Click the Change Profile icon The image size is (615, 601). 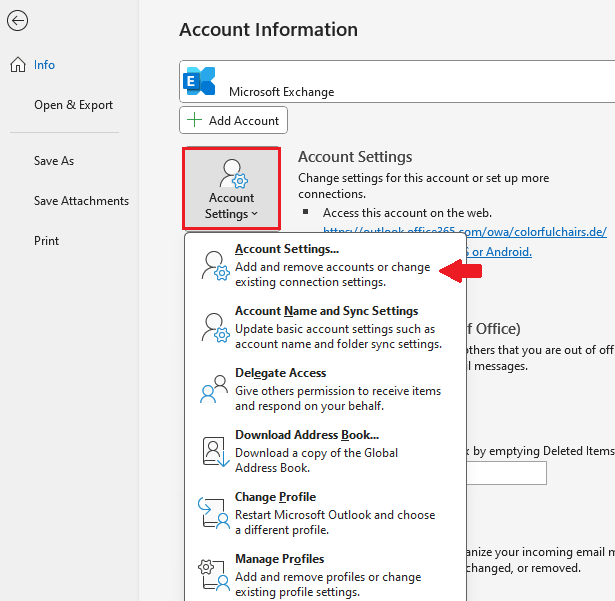pyautogui.click(x=213, y=513)
